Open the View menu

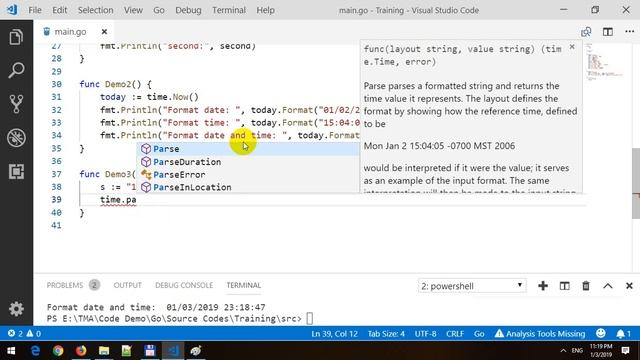[133, 10]
